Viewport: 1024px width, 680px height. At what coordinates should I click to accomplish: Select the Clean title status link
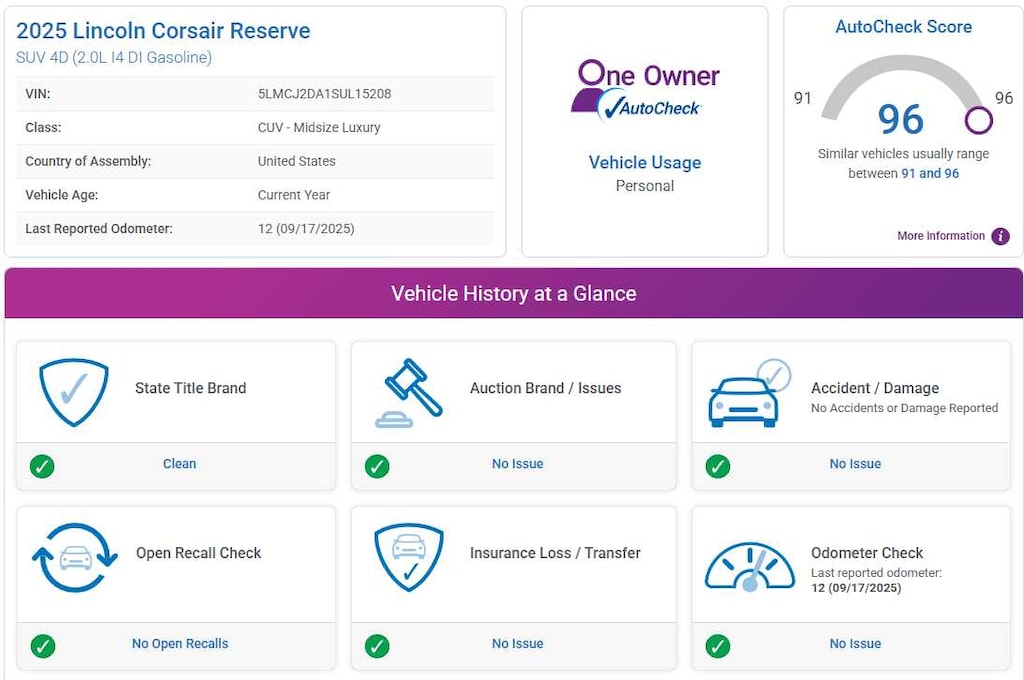click(x=180, y=464)
